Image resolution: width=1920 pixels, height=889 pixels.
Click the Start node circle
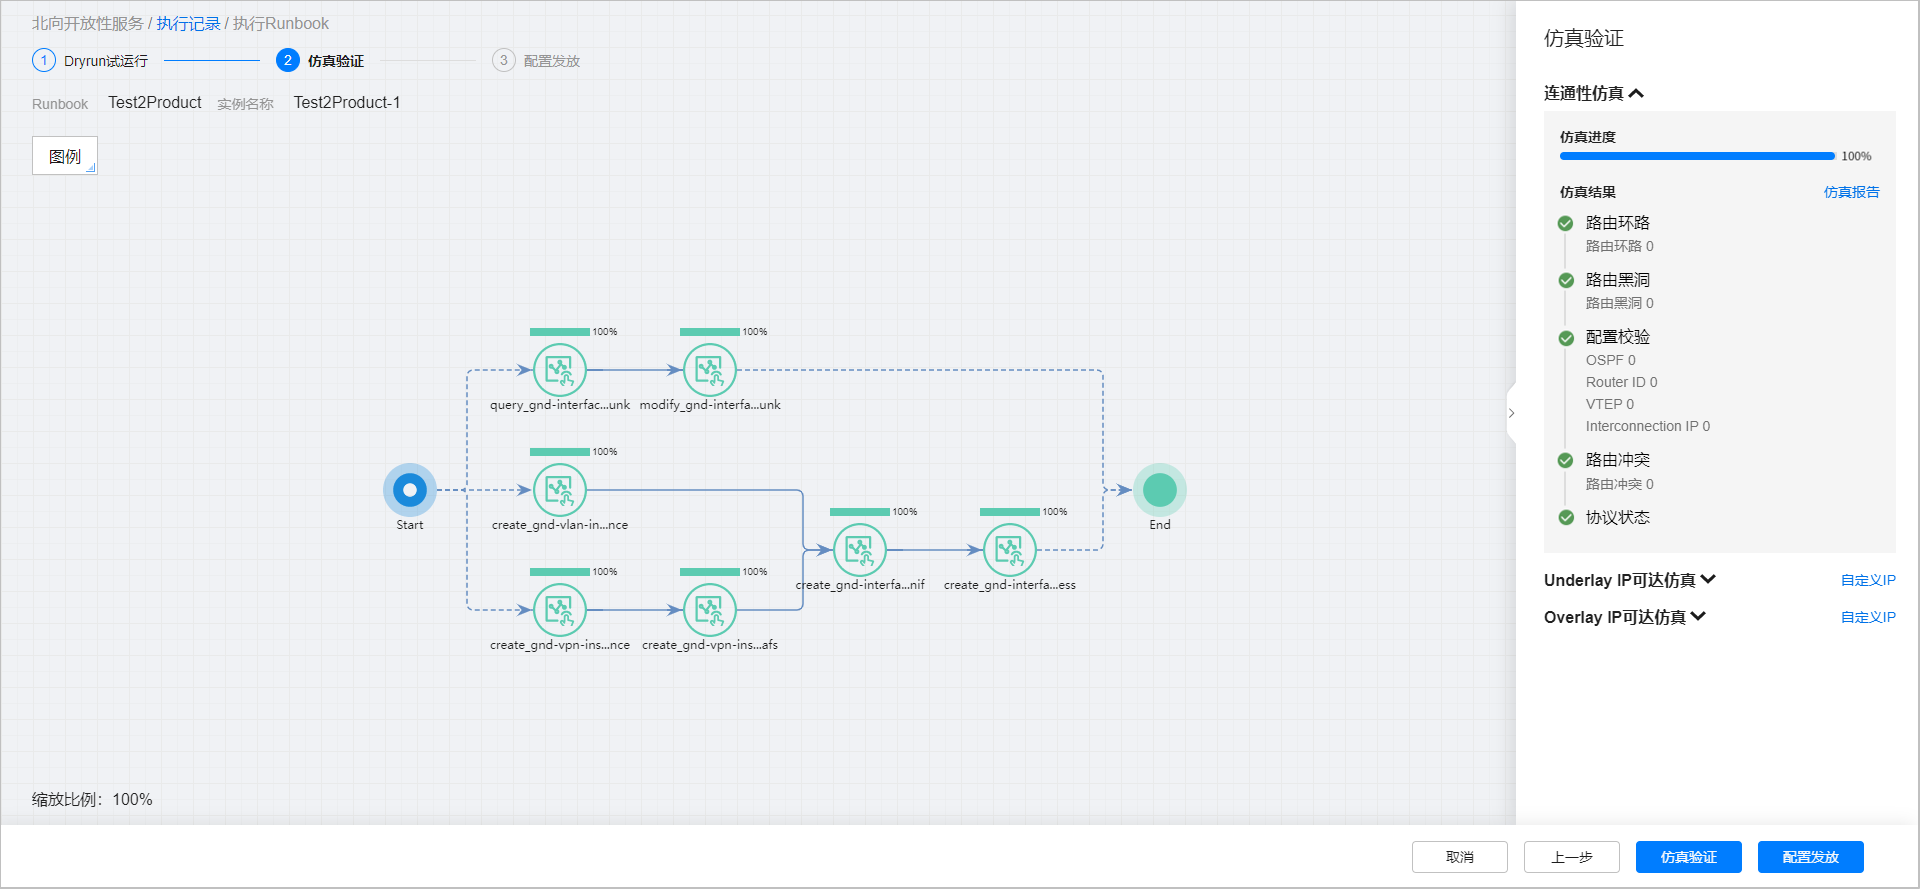[410, 490]
